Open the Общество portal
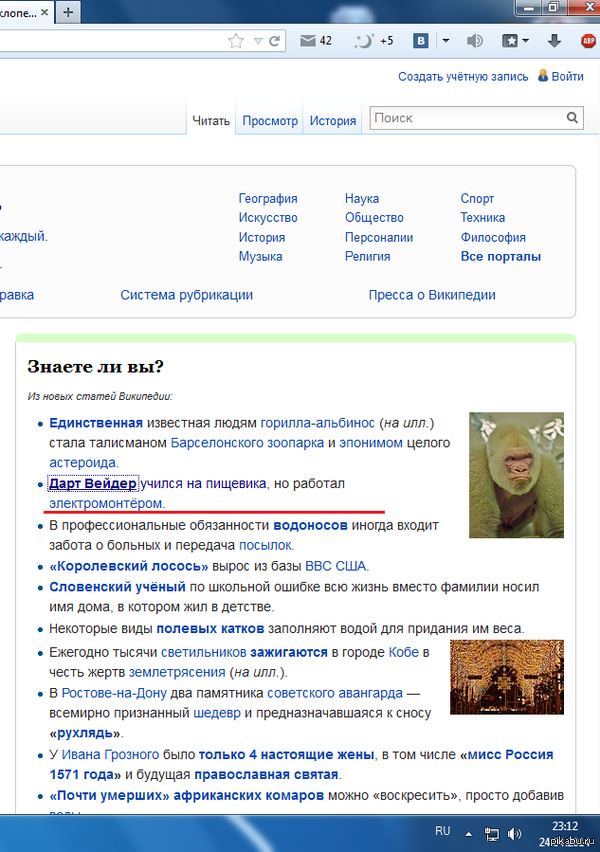Image resolution: width=600 pixels, height=852 pixels. pyautogui.click(x=374, y=217)
